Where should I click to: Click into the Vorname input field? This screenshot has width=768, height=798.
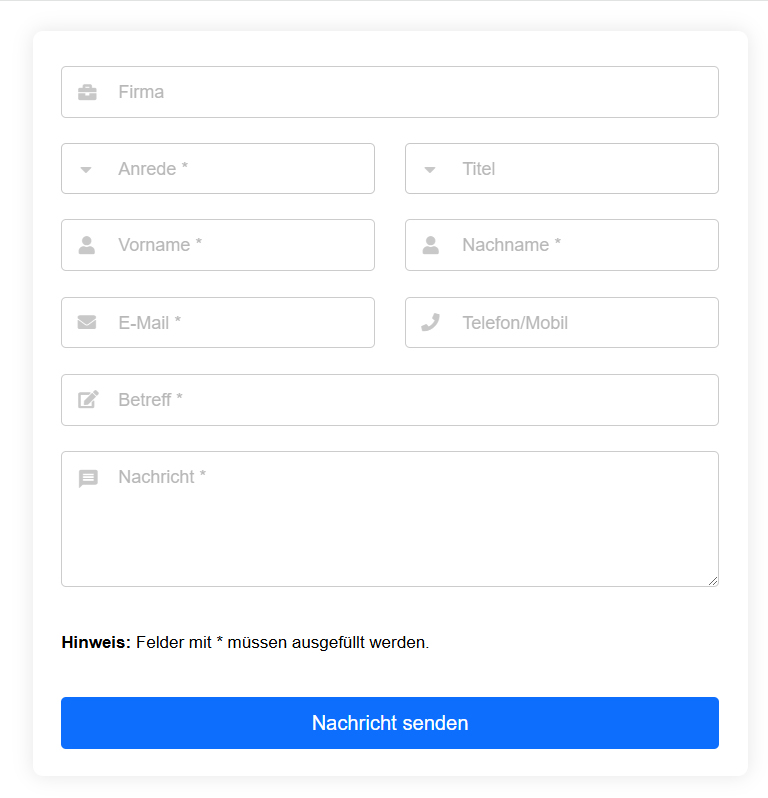click(x=218, y=245)
